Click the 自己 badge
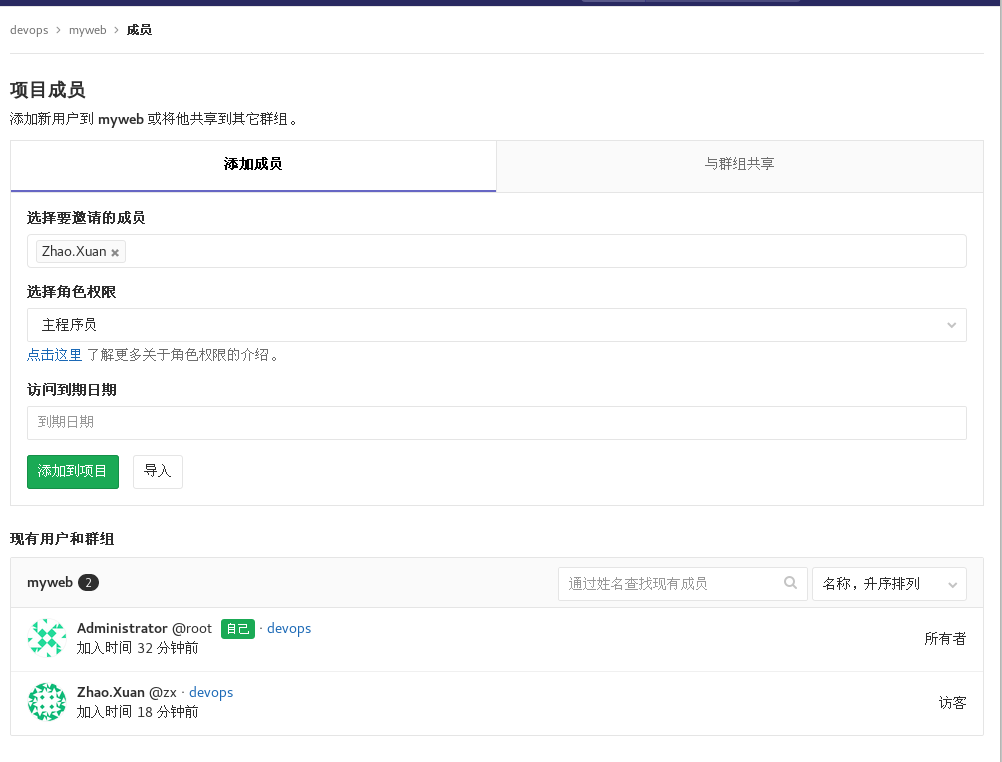 pos(238,629)
